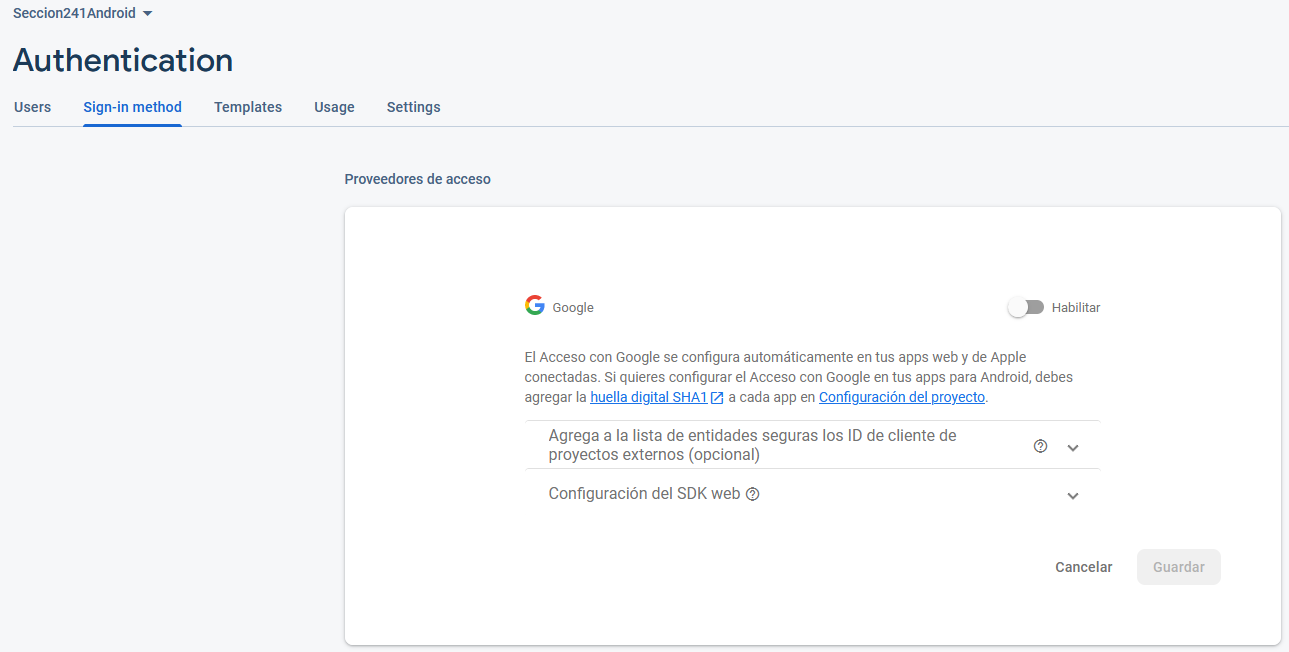
Task: Click the Google provider G logo
Action: (535, 305)
